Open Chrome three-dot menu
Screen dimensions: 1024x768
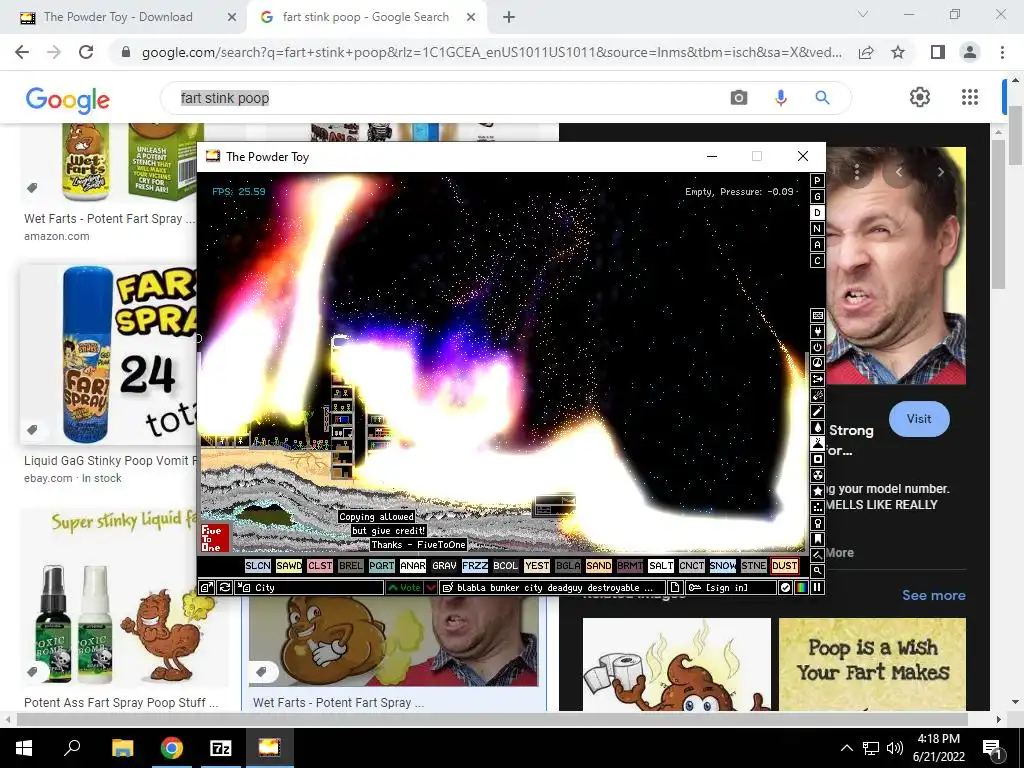(1002, 52)
